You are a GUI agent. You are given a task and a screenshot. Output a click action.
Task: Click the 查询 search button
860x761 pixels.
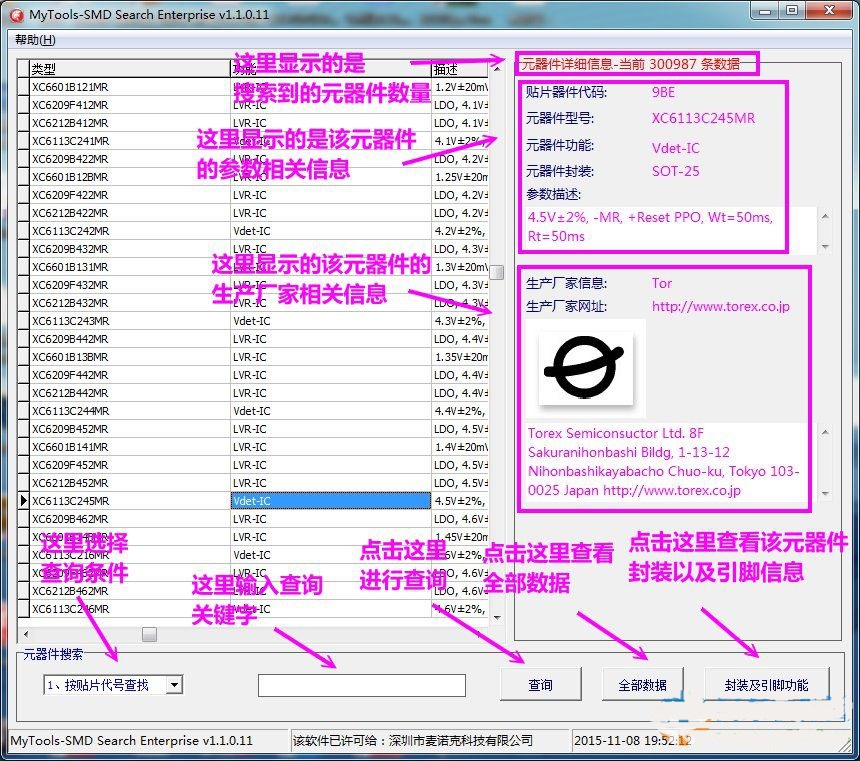click(541, 684)
